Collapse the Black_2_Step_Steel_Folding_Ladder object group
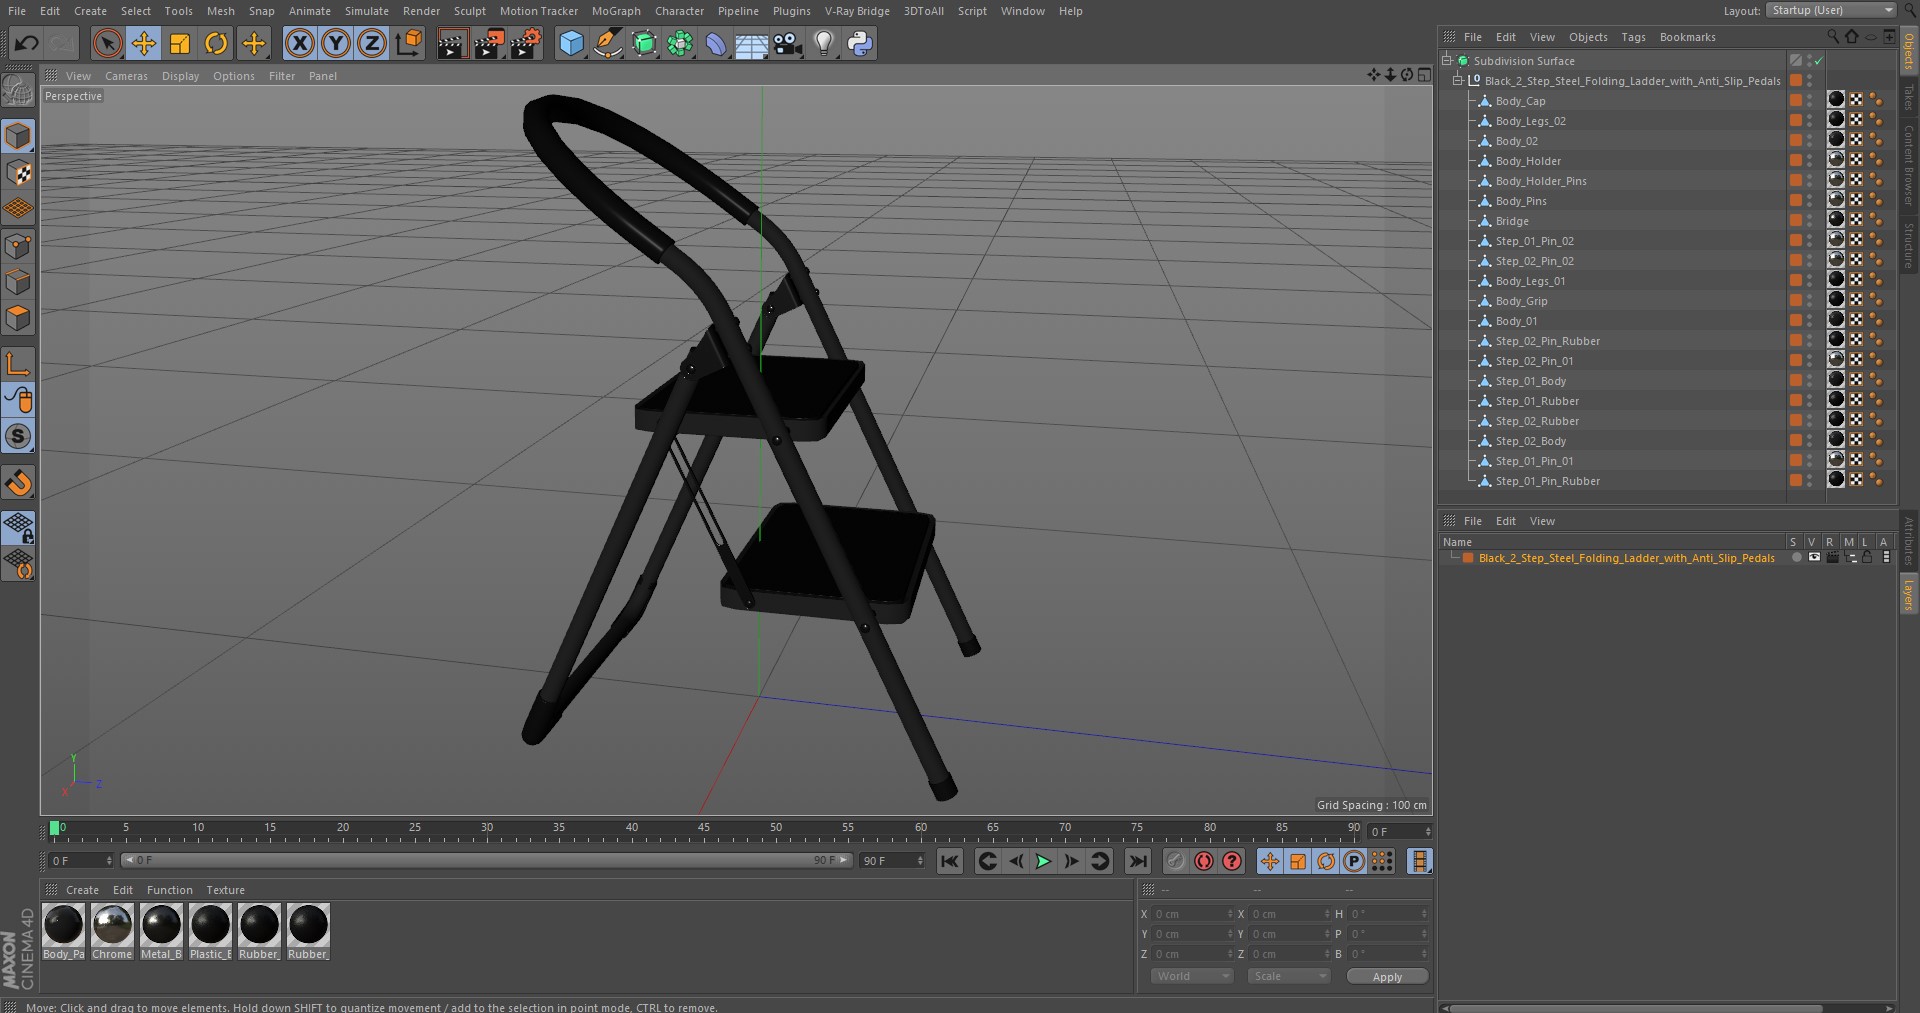The width and height of the screenshot is (1920, 1013). click(1458, 81)
